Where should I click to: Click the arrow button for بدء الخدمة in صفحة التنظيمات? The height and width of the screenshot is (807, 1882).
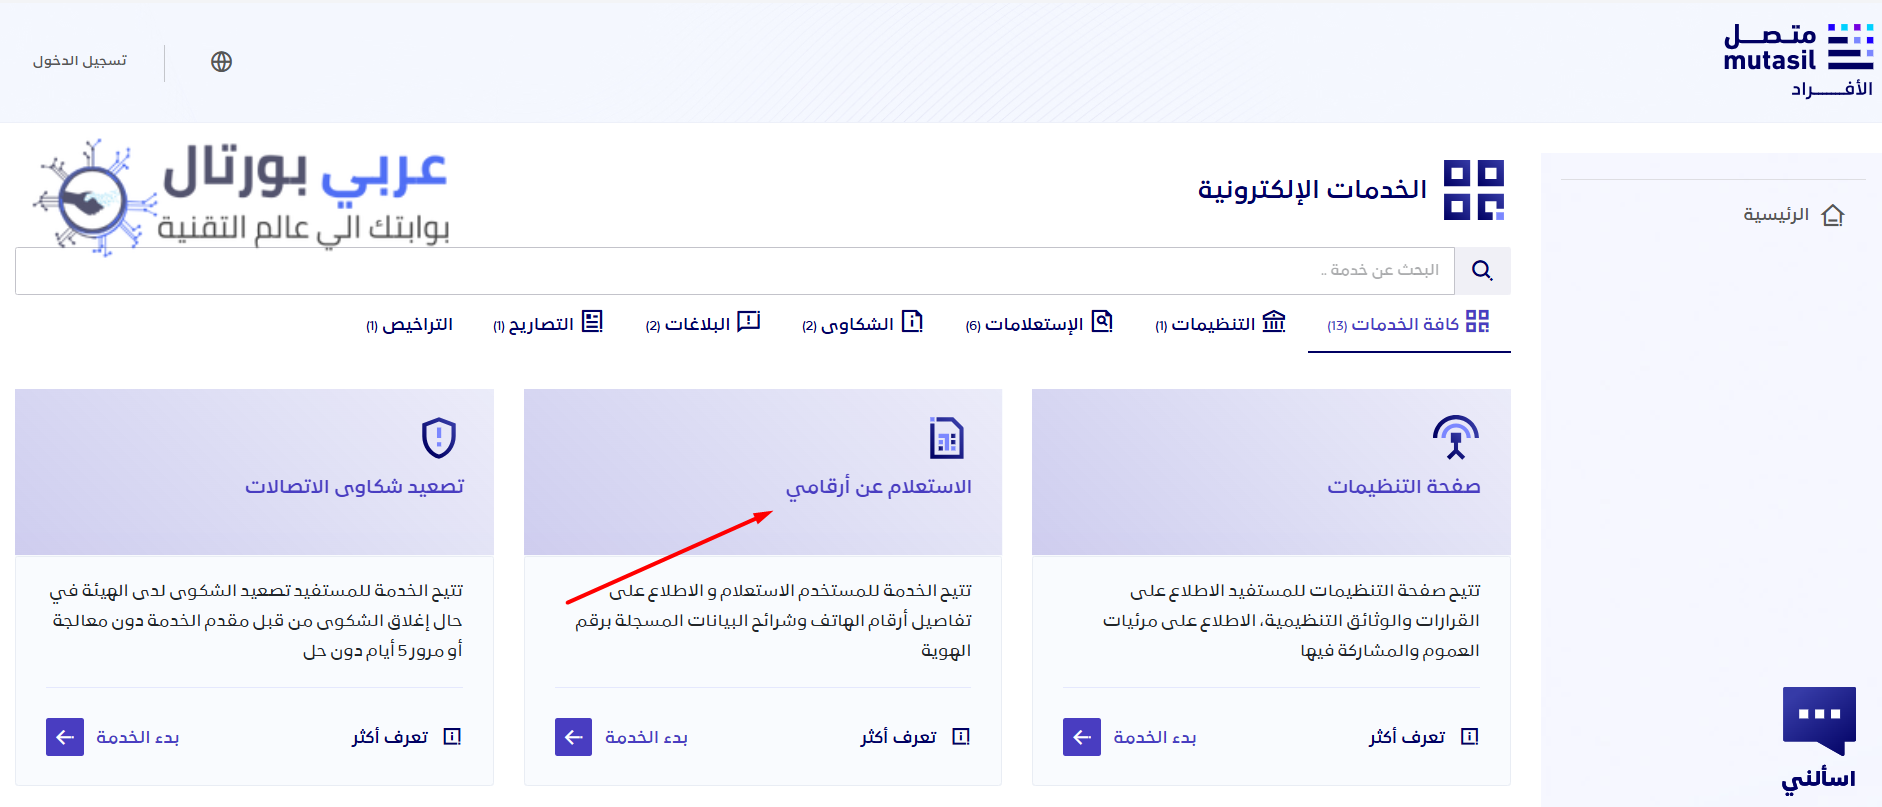click(1082, 737)
